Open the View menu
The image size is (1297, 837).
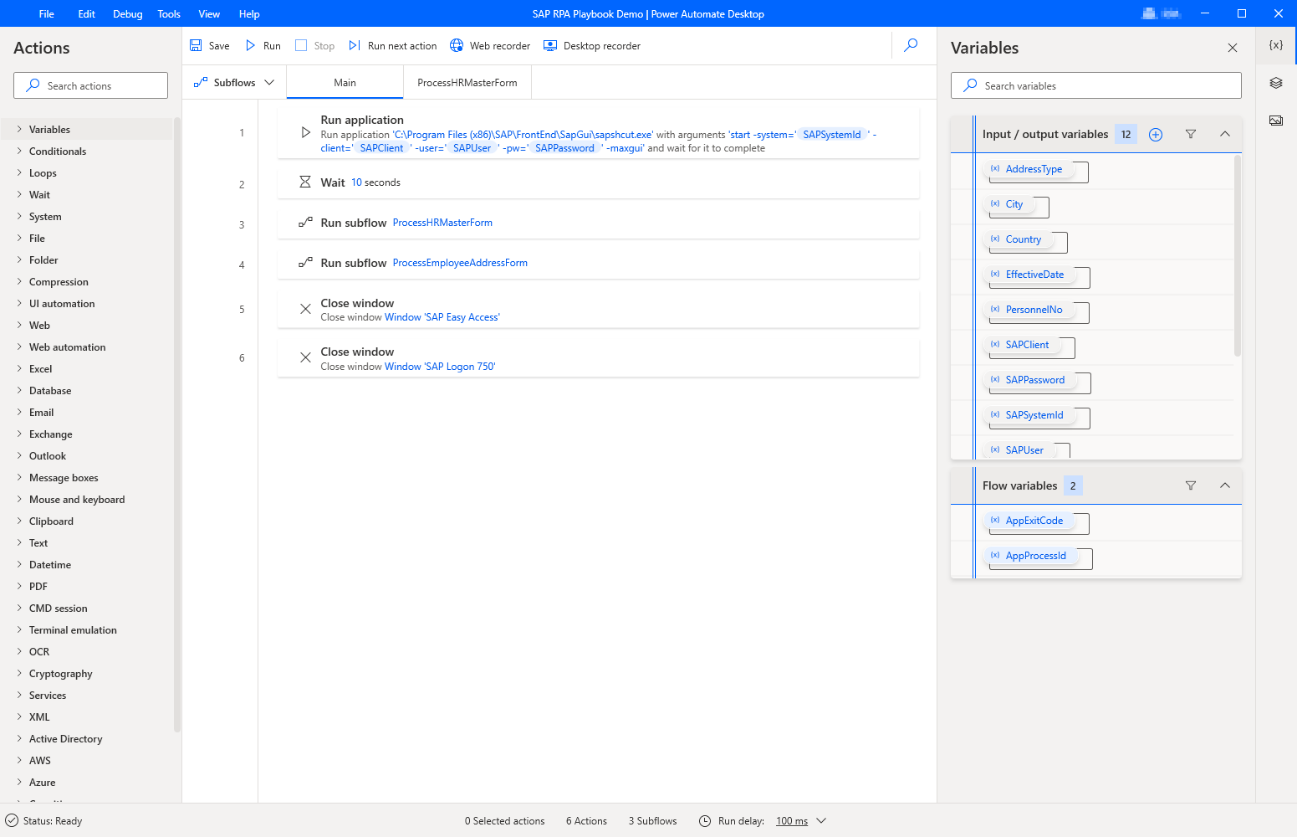[209, 14]
